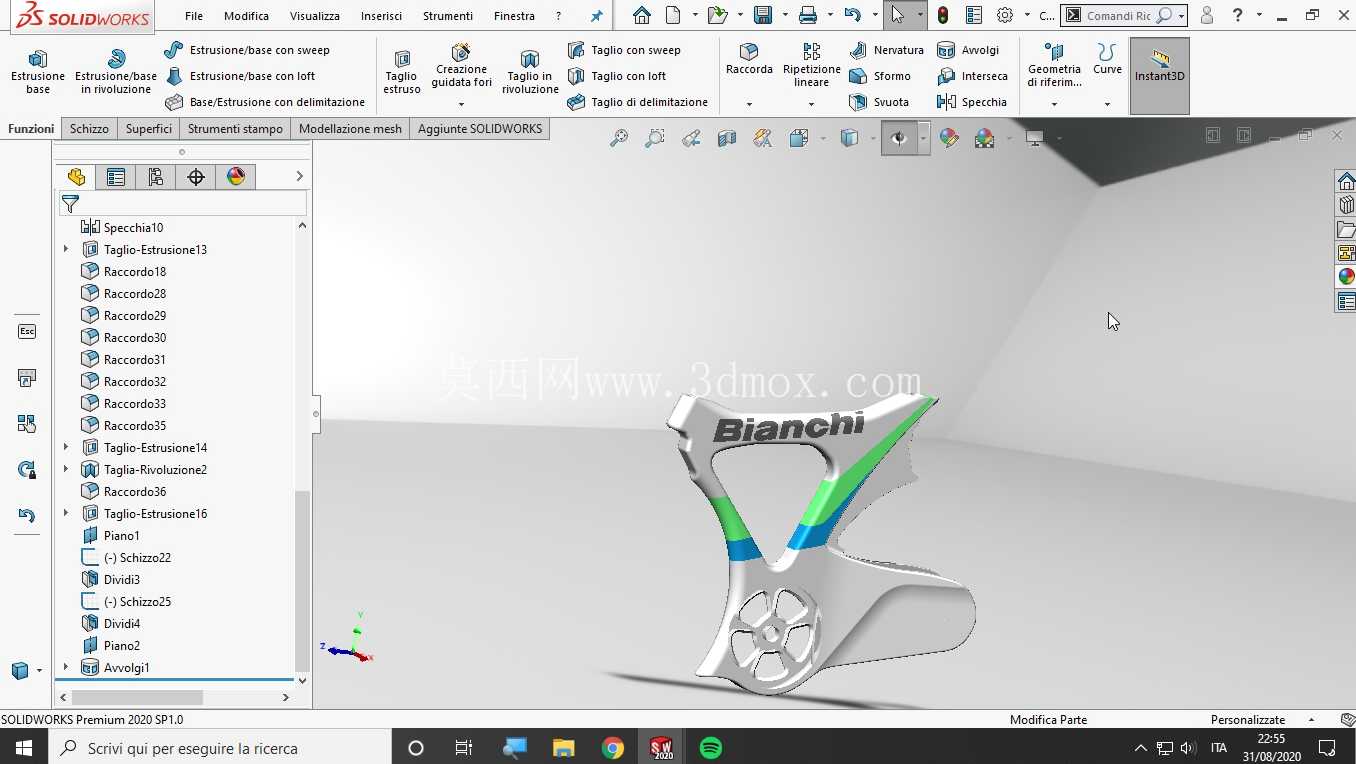
Task: Open Spotify from the Windows taskbar
Action: [711, 748]
